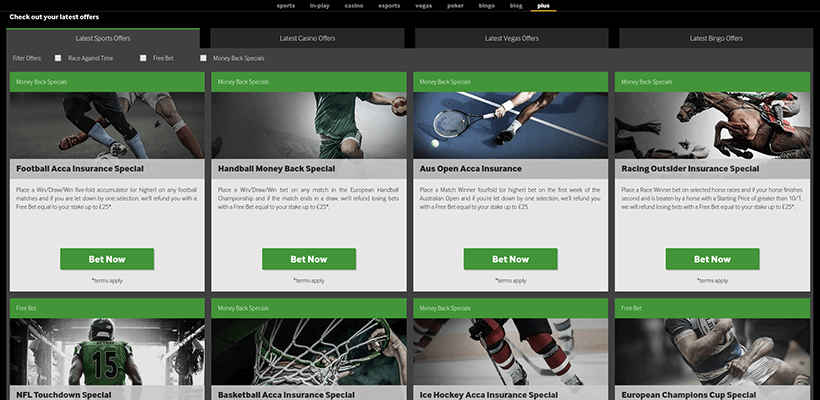Click the football players offer image
Image resolution: width=820 pixels, height=400 pixels.
[x=107, y=125]
